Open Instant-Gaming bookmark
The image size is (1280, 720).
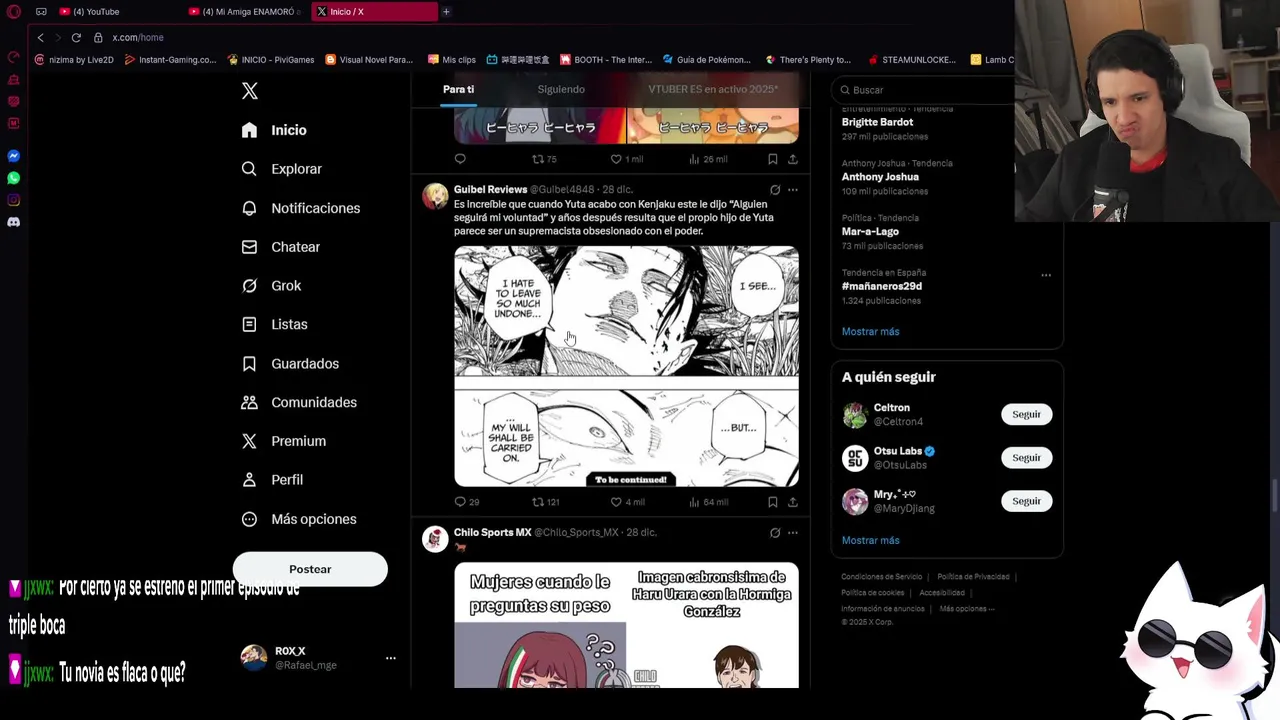tap(170, 60)
